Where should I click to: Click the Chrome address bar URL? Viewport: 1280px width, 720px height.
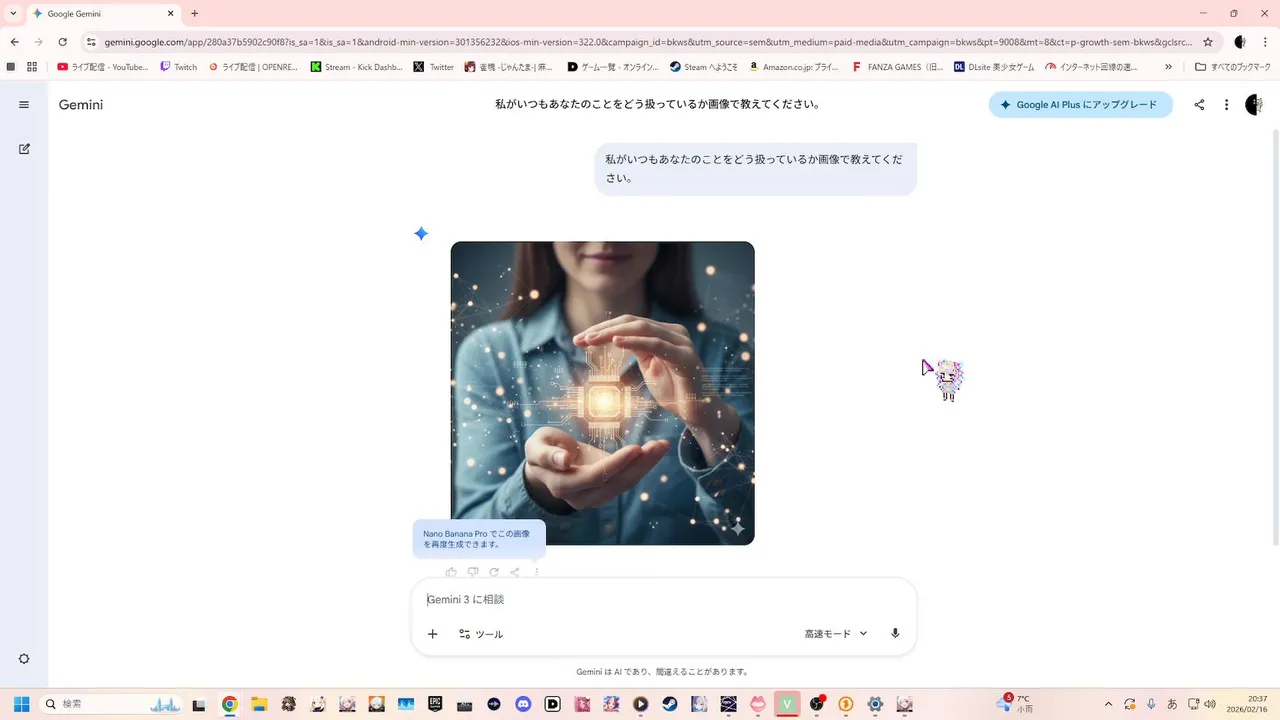648,42
